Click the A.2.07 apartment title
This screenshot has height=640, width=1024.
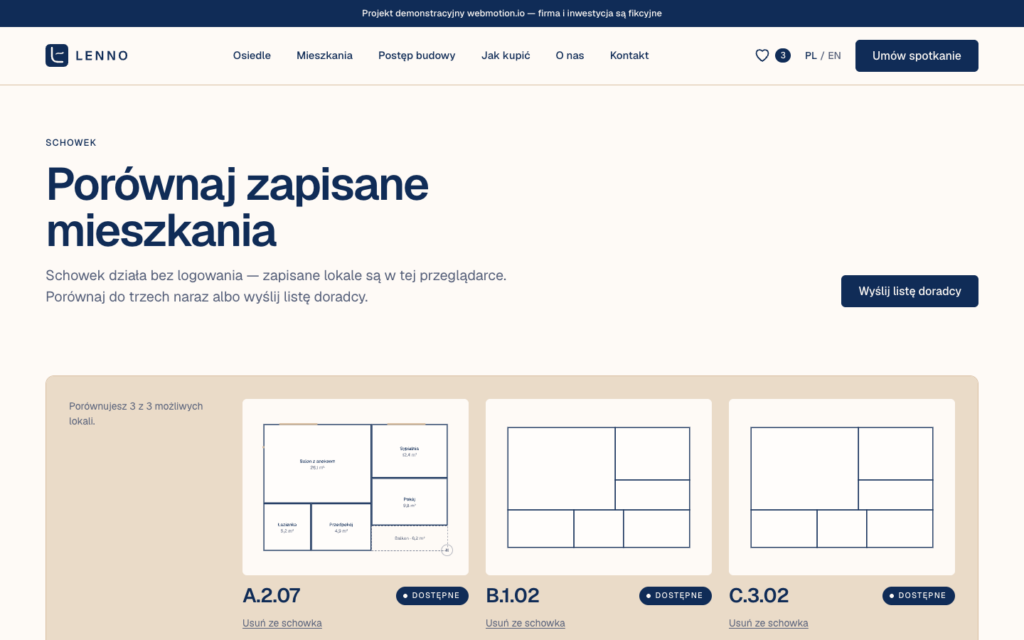click(x=271, y=596)
